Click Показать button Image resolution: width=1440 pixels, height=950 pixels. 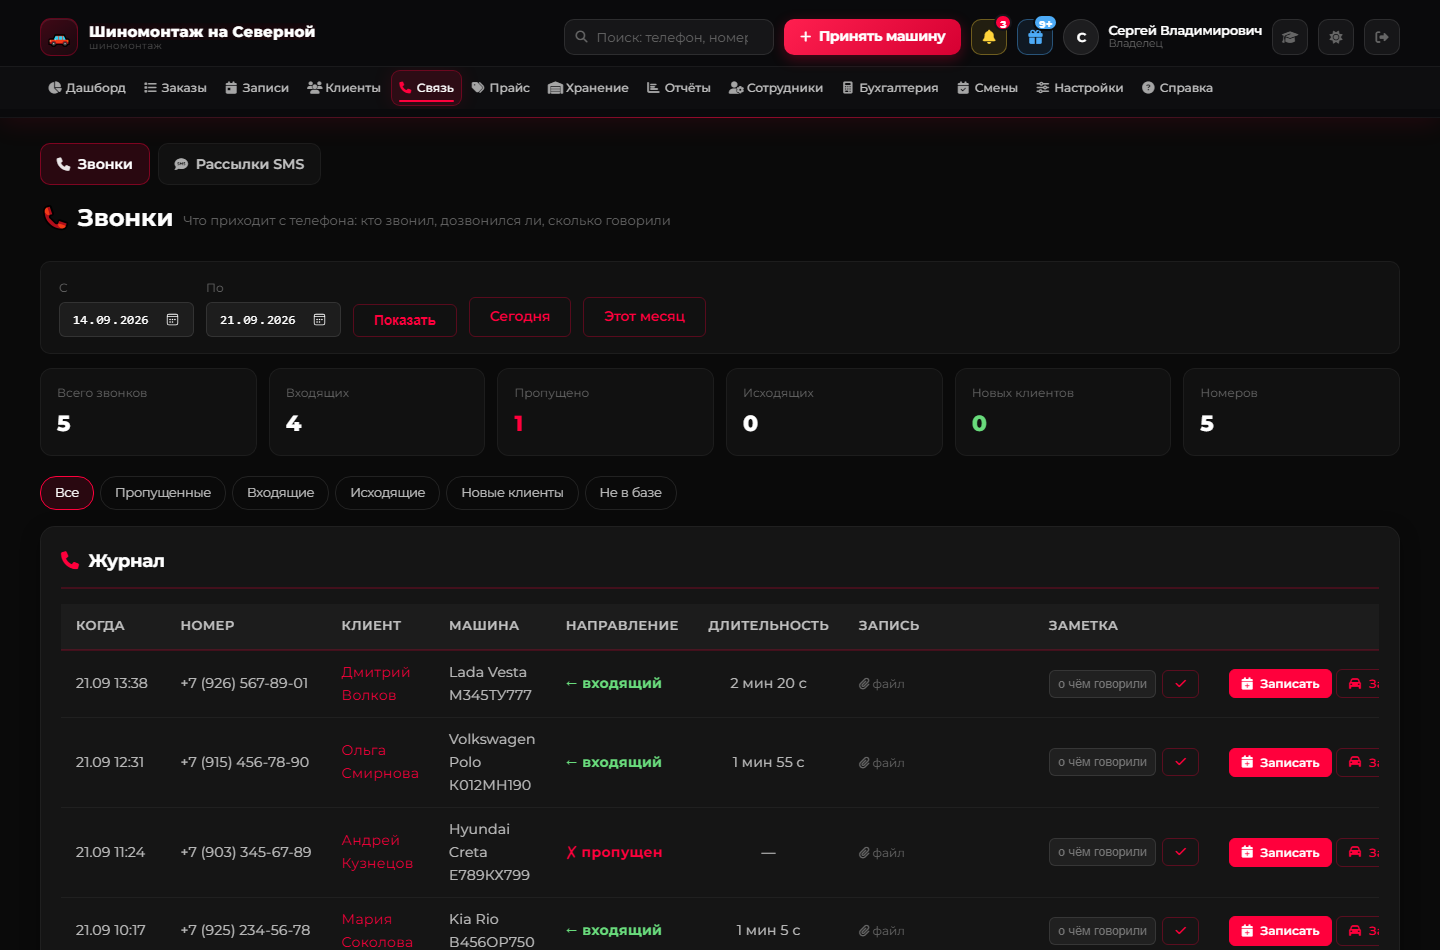coord(405,320)
